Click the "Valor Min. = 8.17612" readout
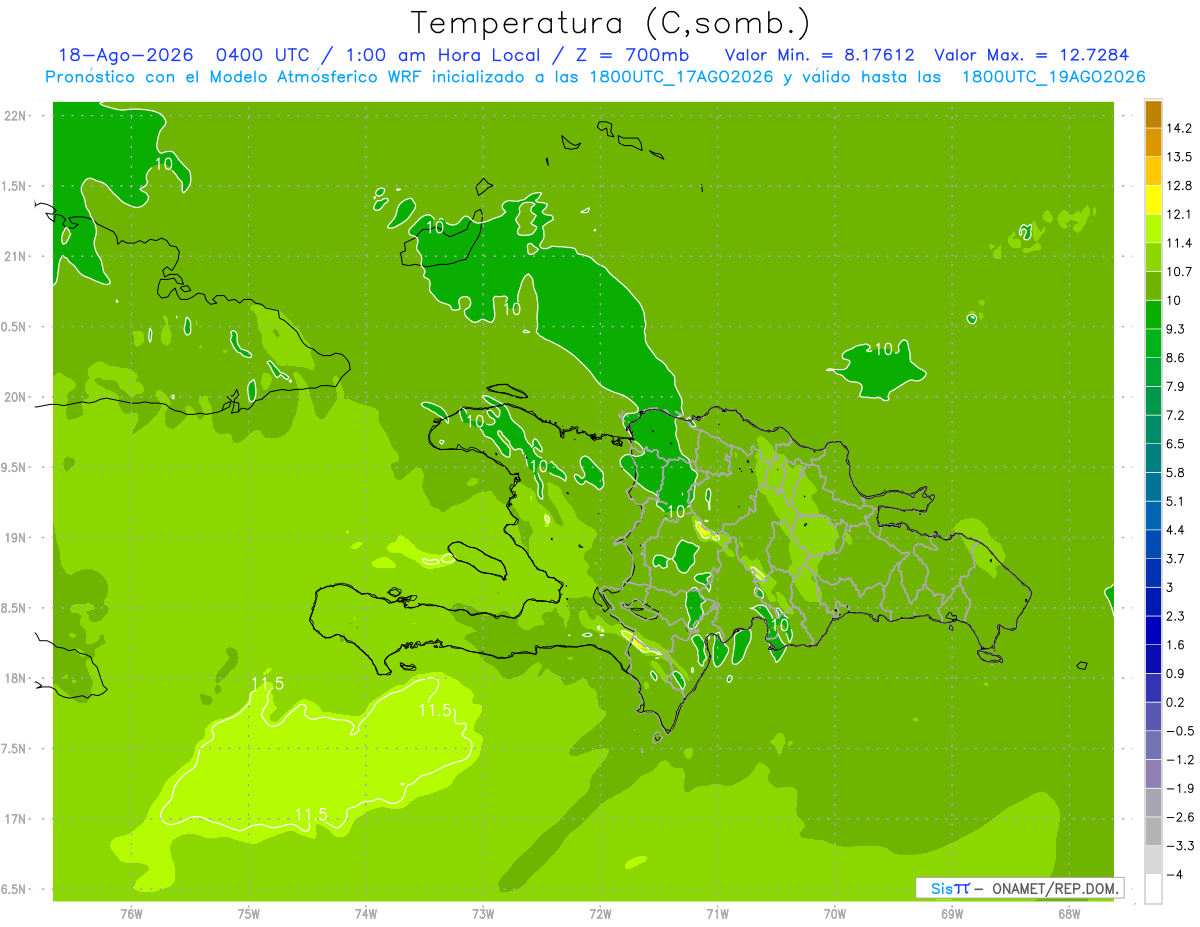The height and width of the screenshot is (927, 1200). pos(819,55)
